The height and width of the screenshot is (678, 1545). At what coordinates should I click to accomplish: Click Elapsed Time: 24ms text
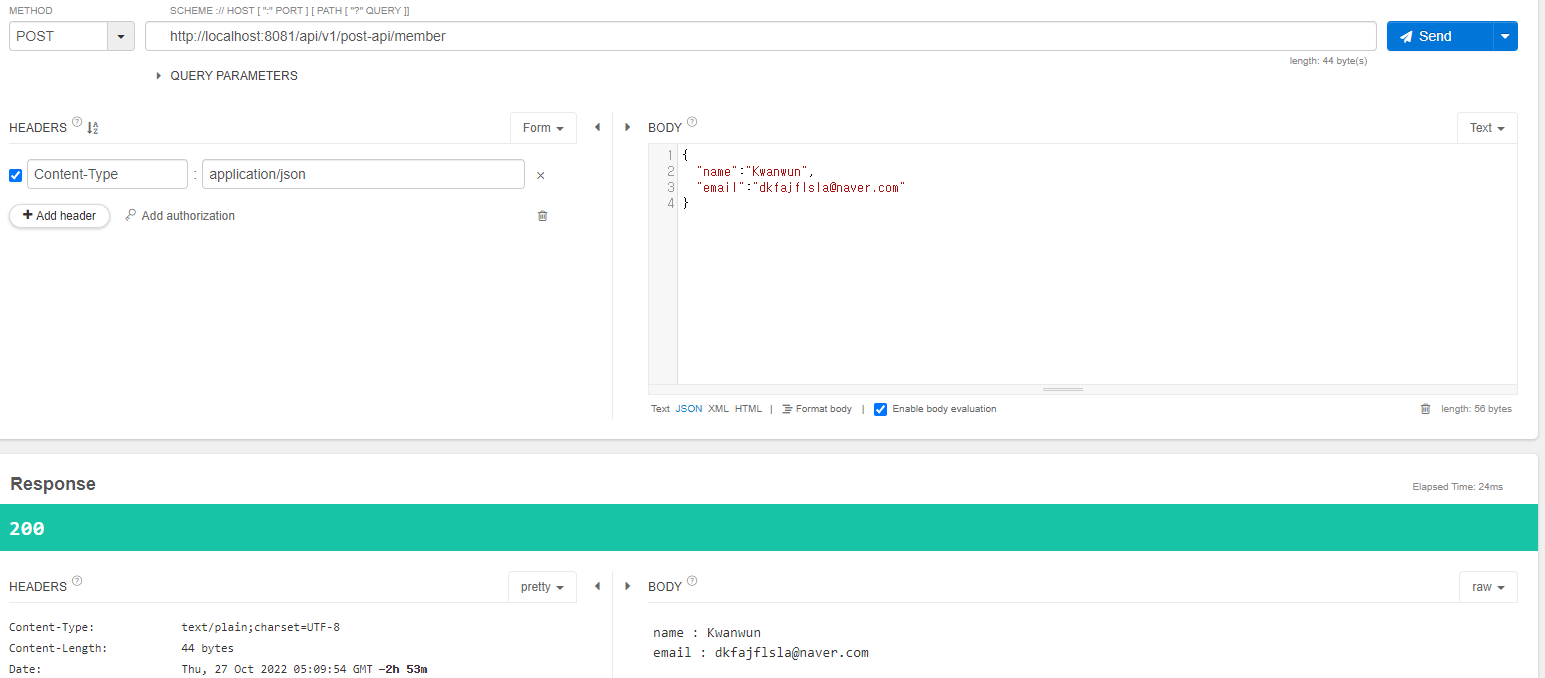pos(1457,487)
